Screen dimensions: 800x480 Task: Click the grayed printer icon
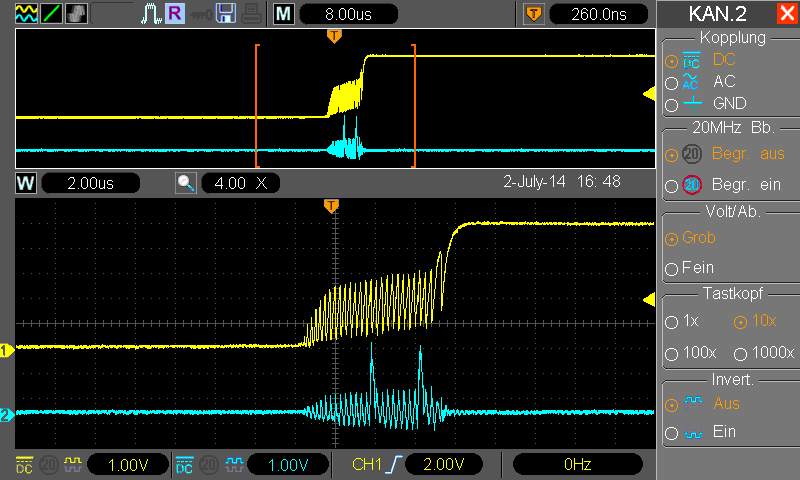tap(252, 14)
